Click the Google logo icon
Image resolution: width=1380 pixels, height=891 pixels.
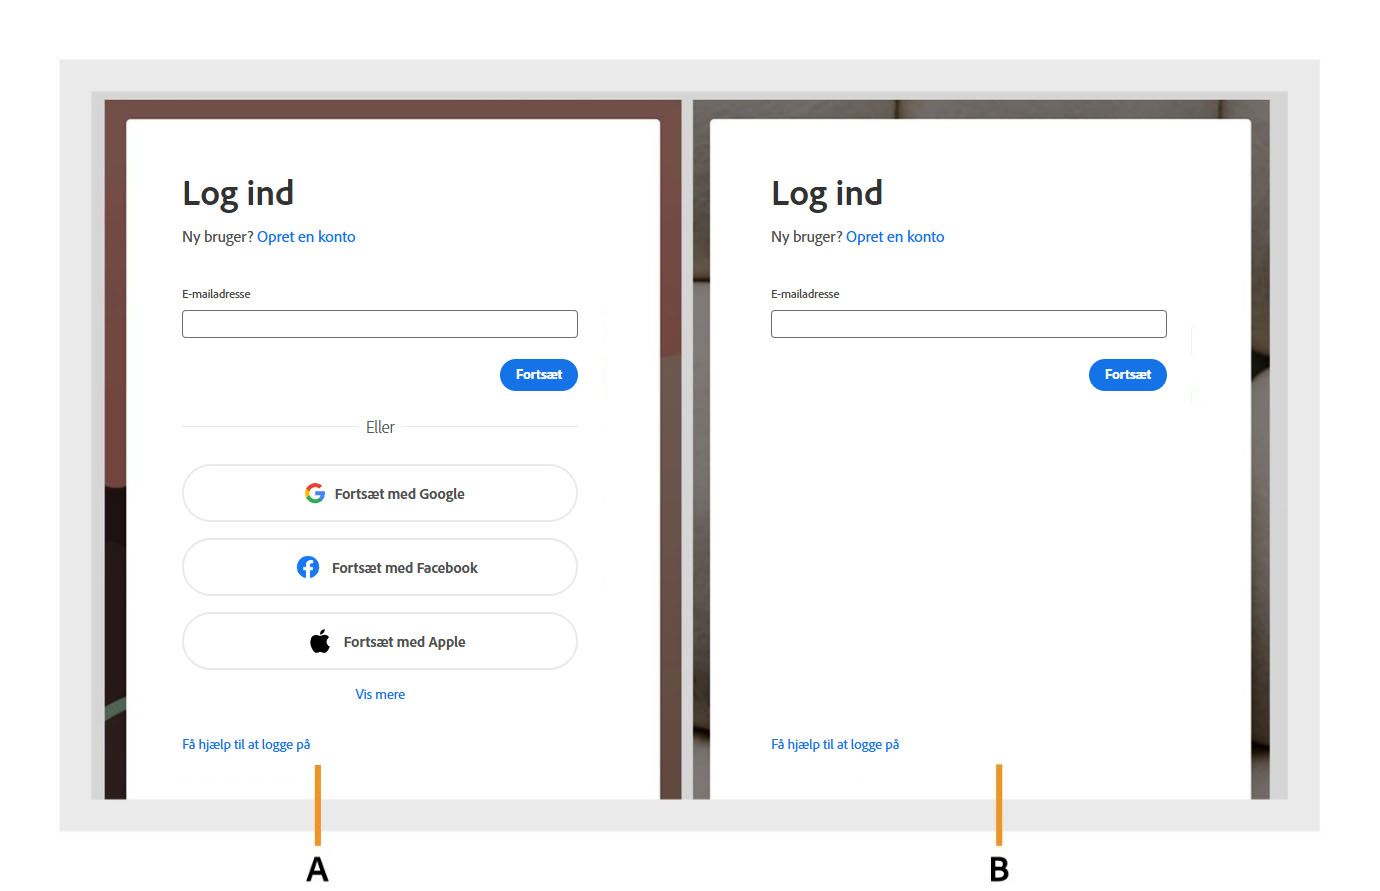tap(314, 493)
